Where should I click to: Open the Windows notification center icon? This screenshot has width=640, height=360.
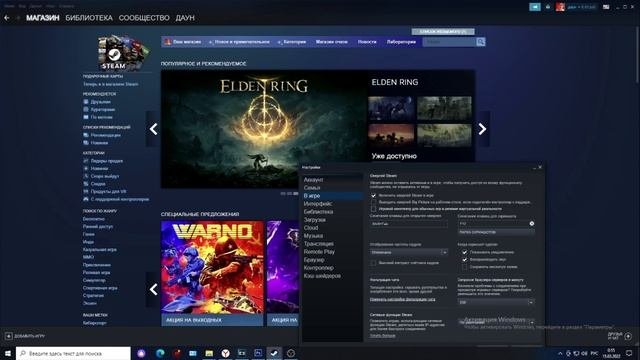pos(629,353)
